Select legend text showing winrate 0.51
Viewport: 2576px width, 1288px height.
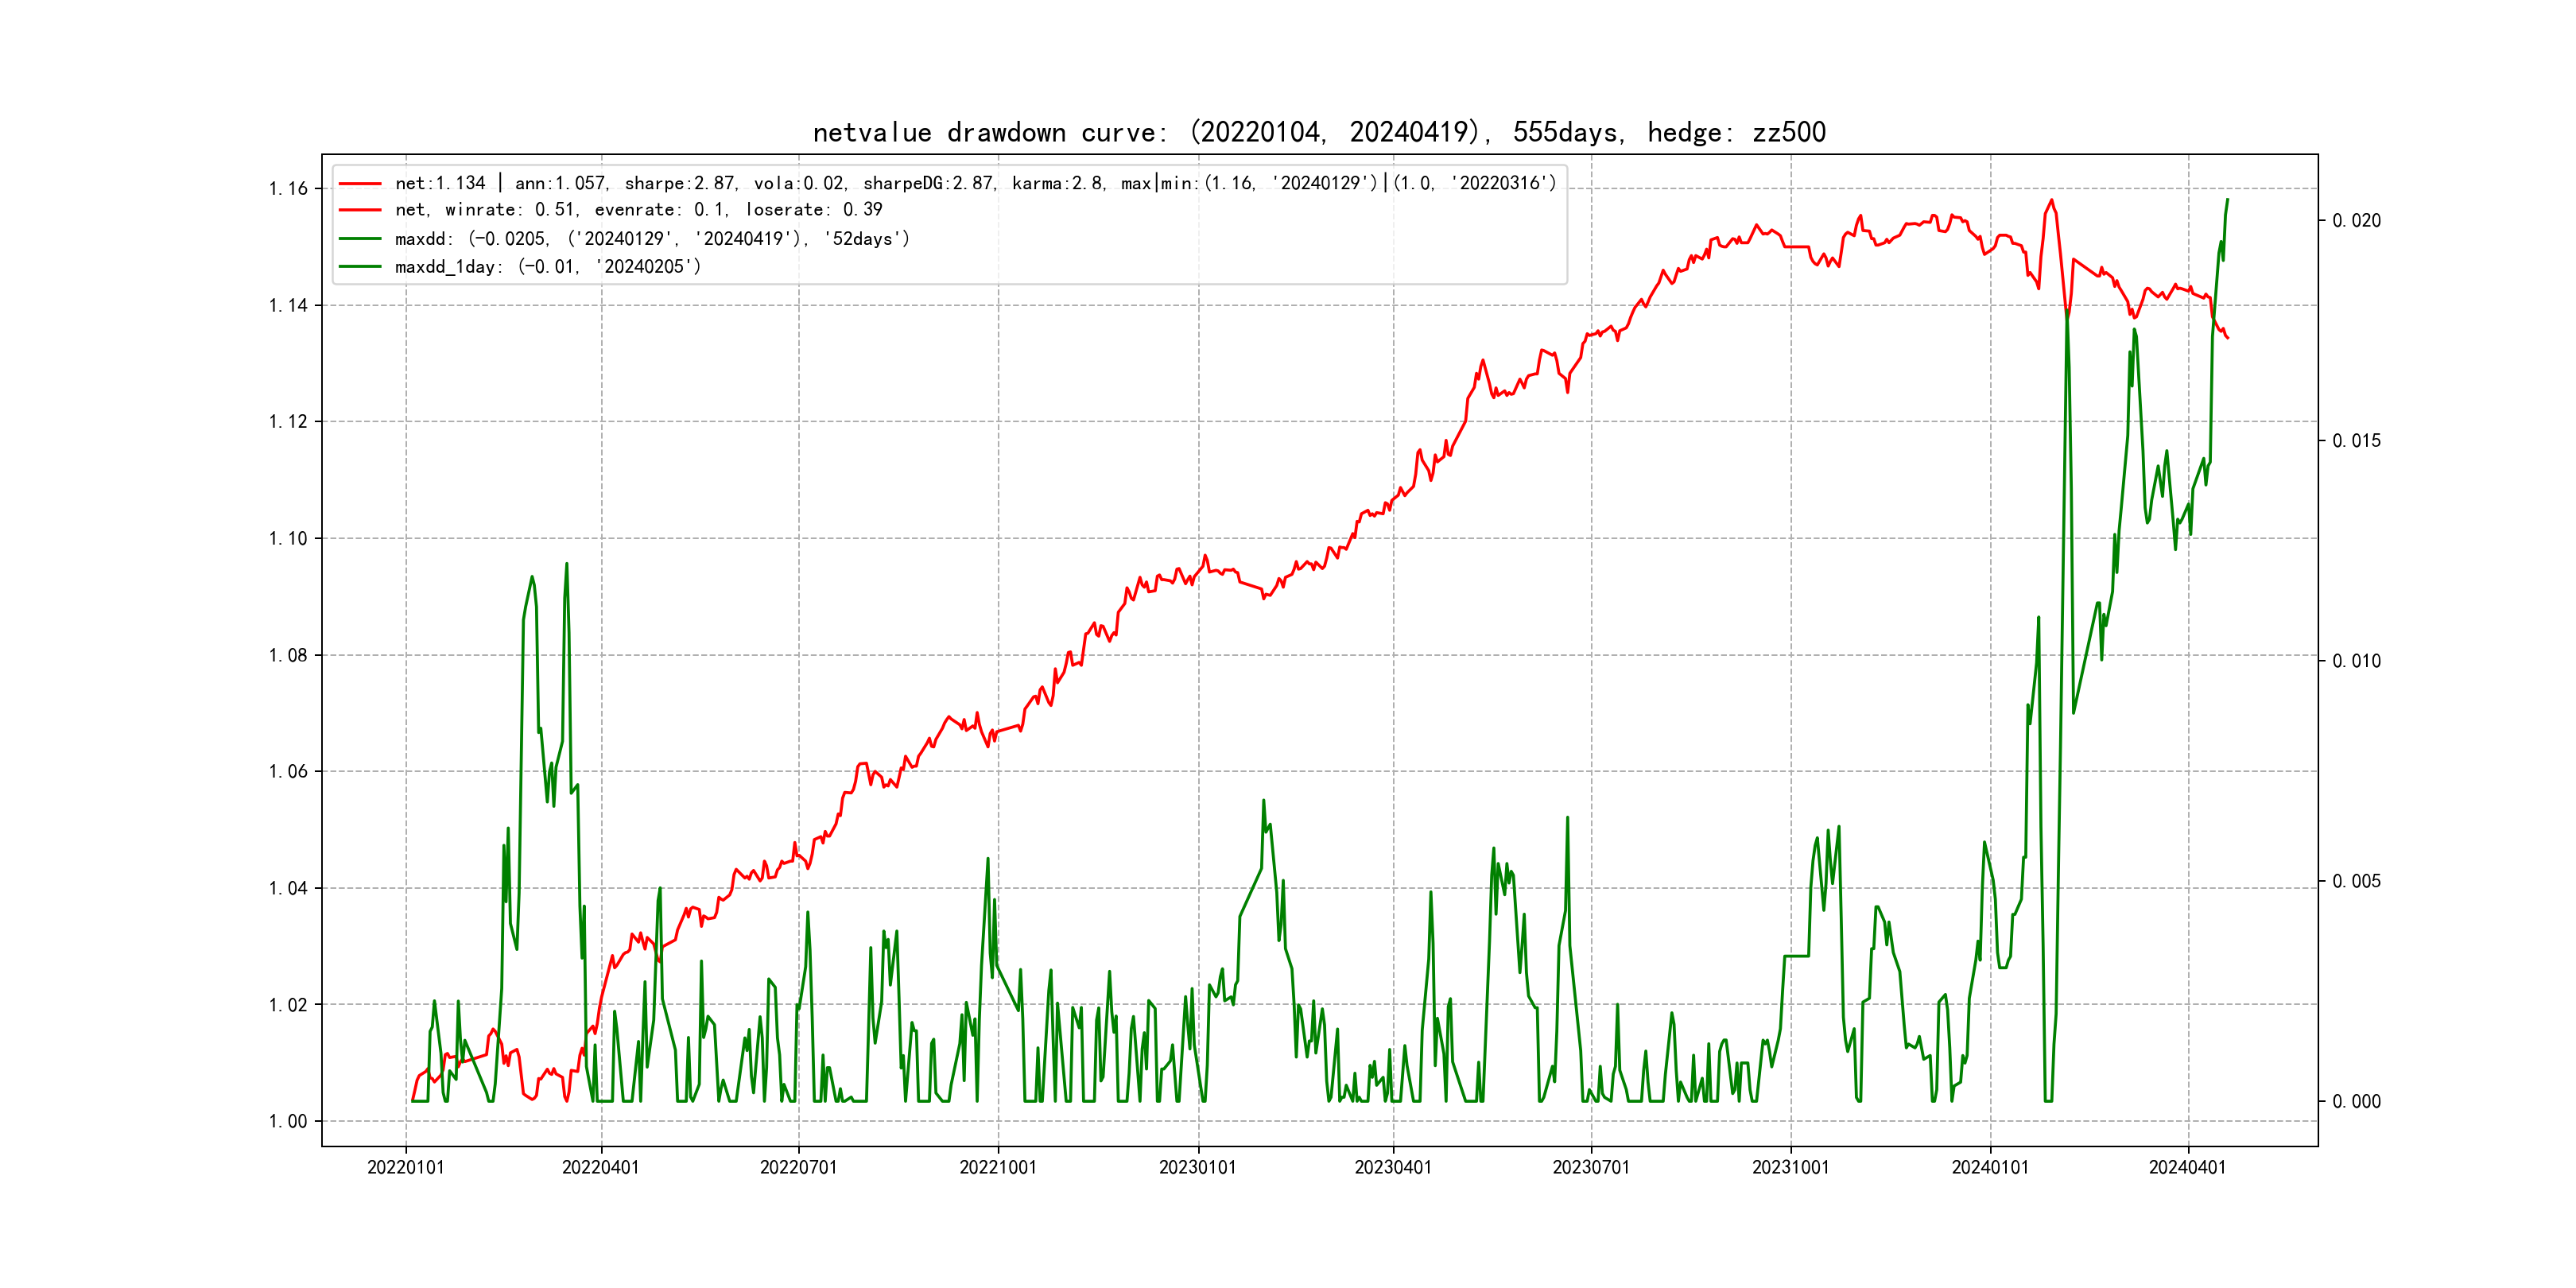[x=638, y=210]
